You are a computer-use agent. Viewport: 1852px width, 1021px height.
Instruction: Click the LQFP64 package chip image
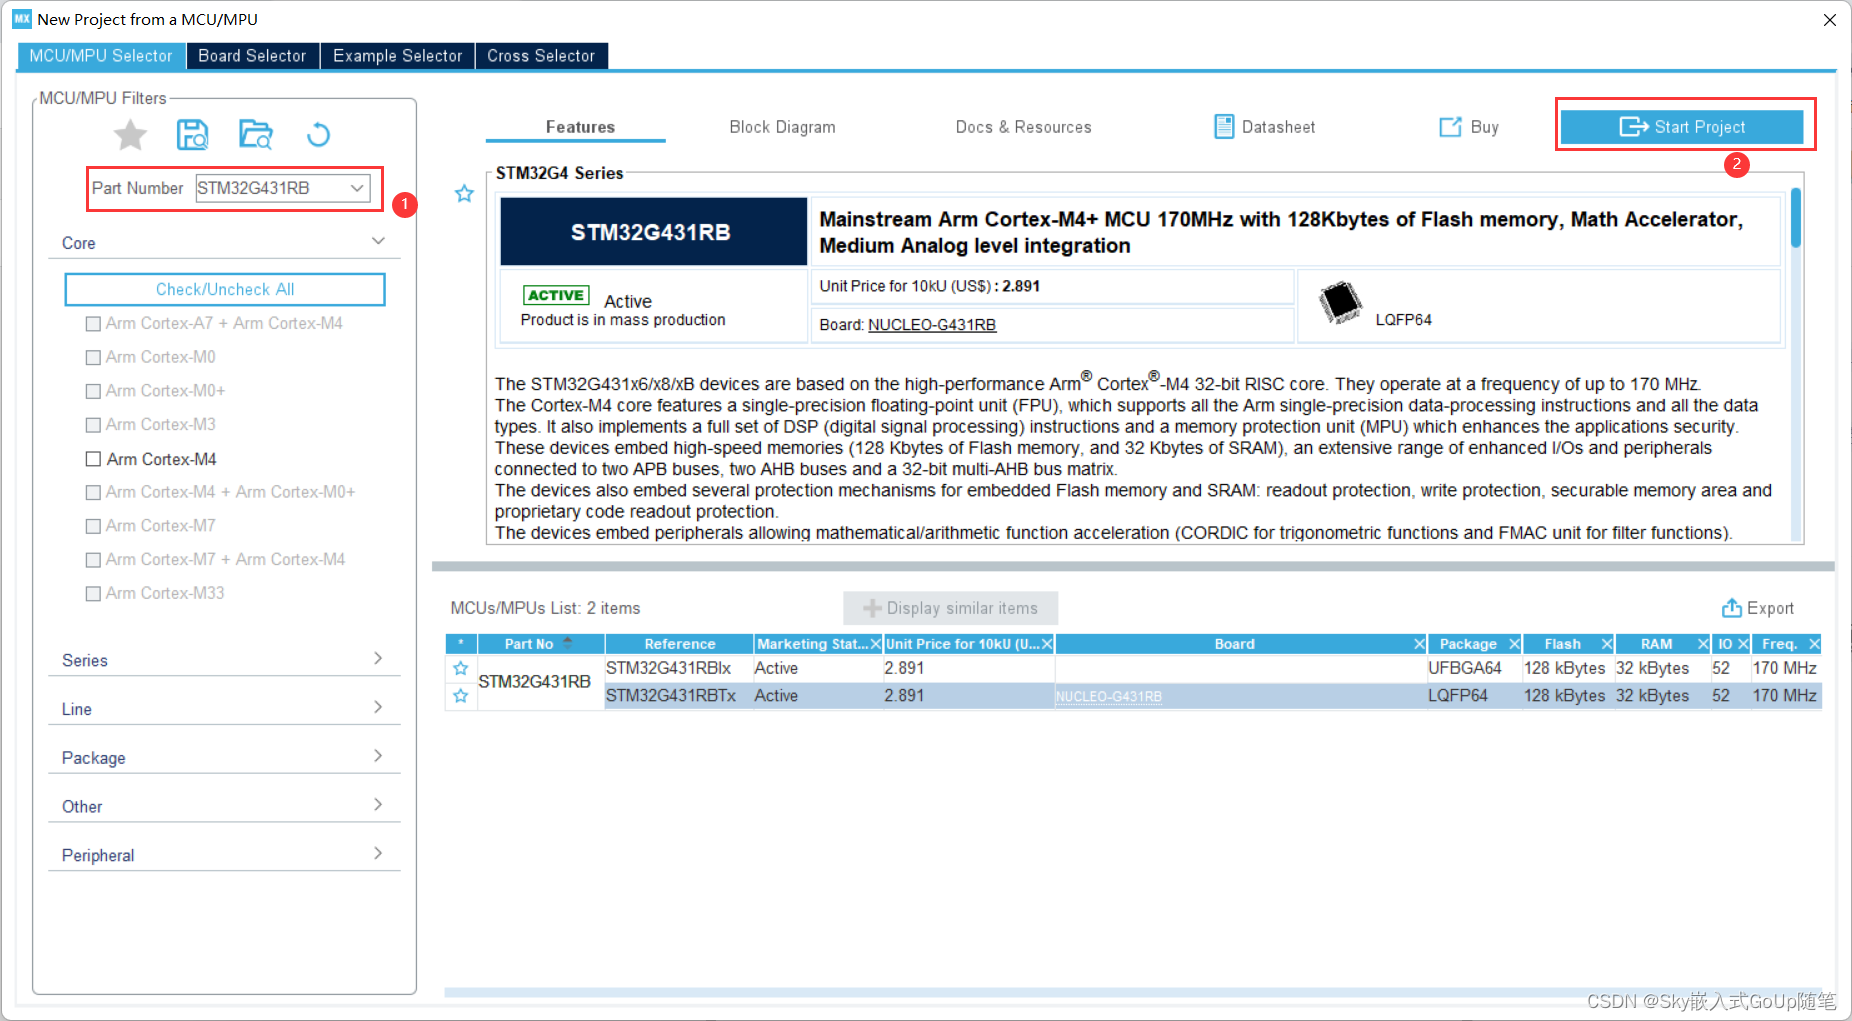pos(1340,302)
